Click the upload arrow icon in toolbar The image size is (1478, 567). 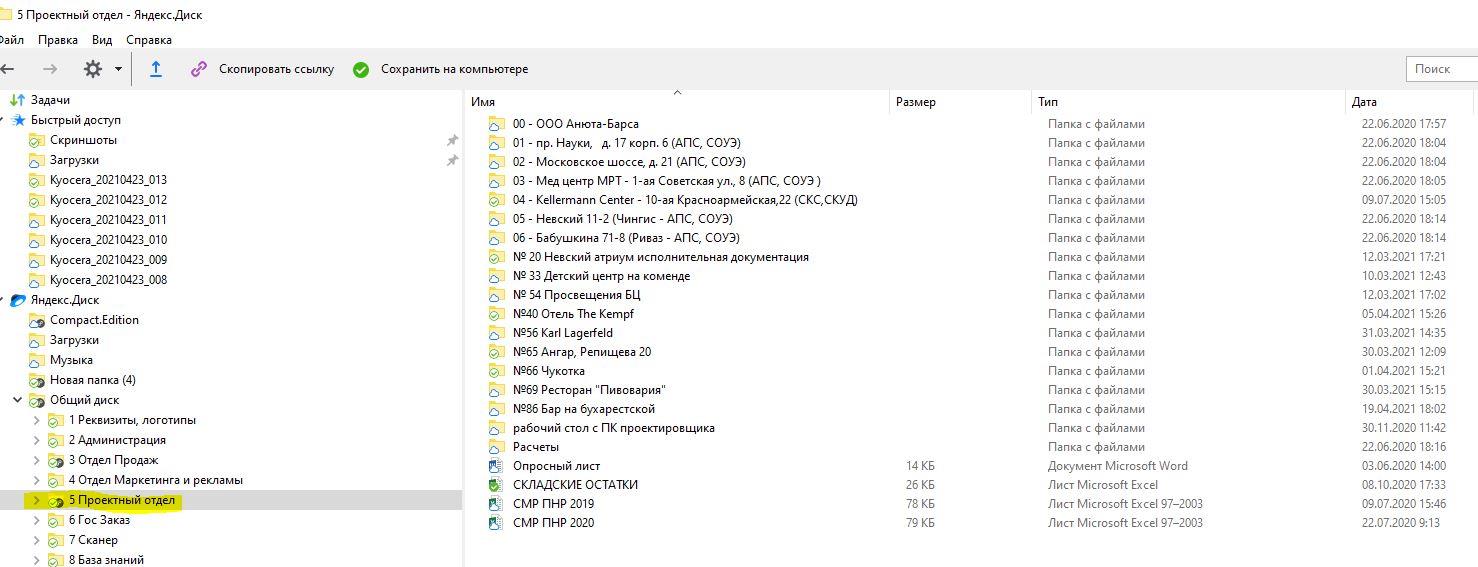[x=156, y=69]
